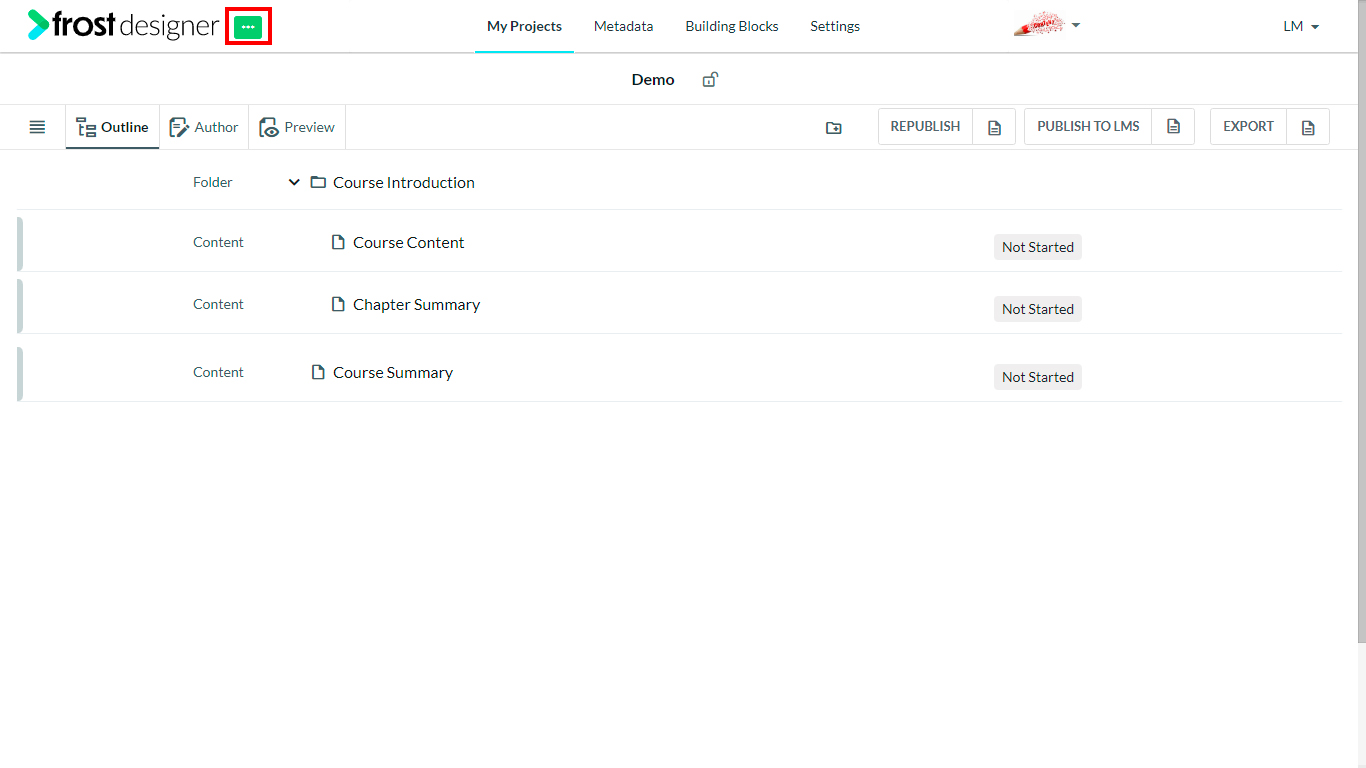Screen dimensions: 1366x768
Task: Open the LM user menu
Action: pyautogui.click(x=1301, y=26)
